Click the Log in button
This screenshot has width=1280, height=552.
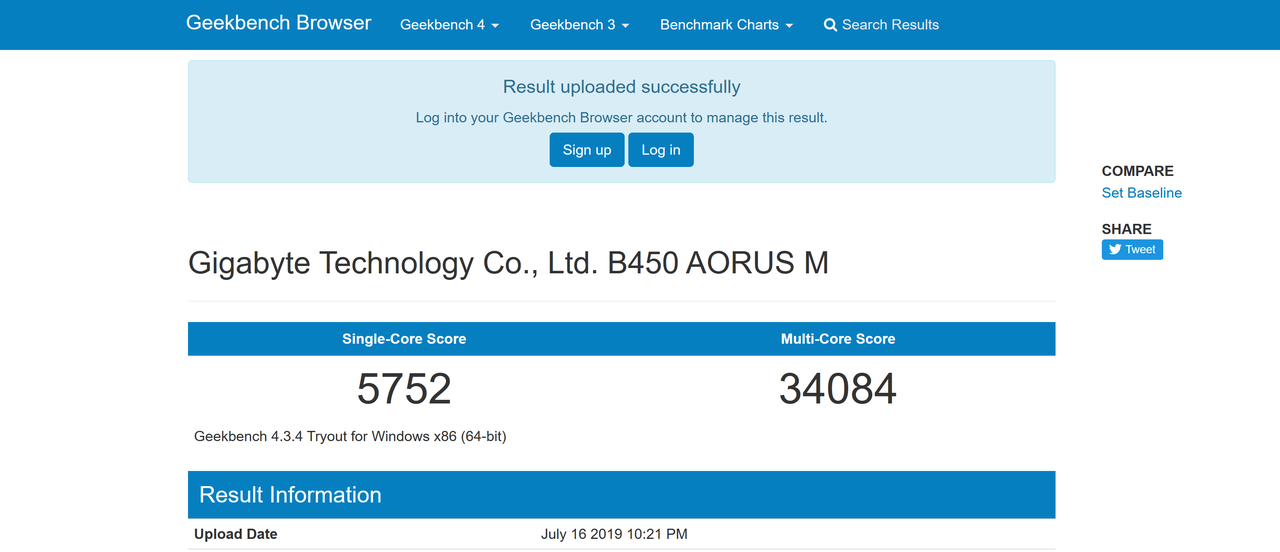[661, 150]
